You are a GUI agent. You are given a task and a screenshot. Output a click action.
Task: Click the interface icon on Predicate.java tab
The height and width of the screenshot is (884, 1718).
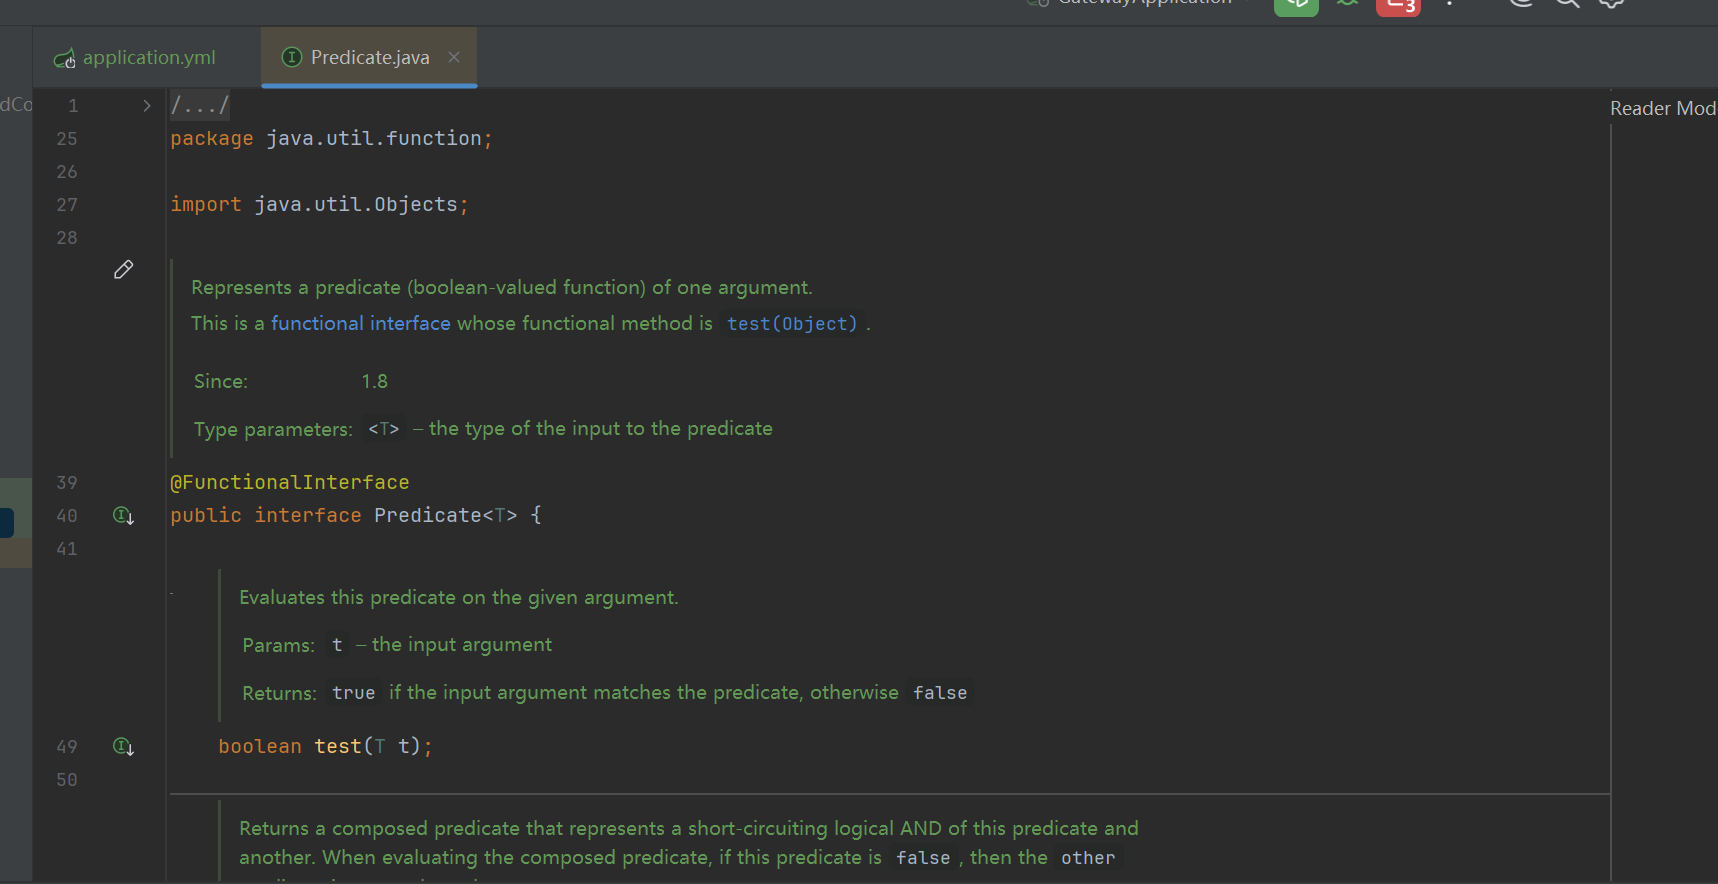292,57
